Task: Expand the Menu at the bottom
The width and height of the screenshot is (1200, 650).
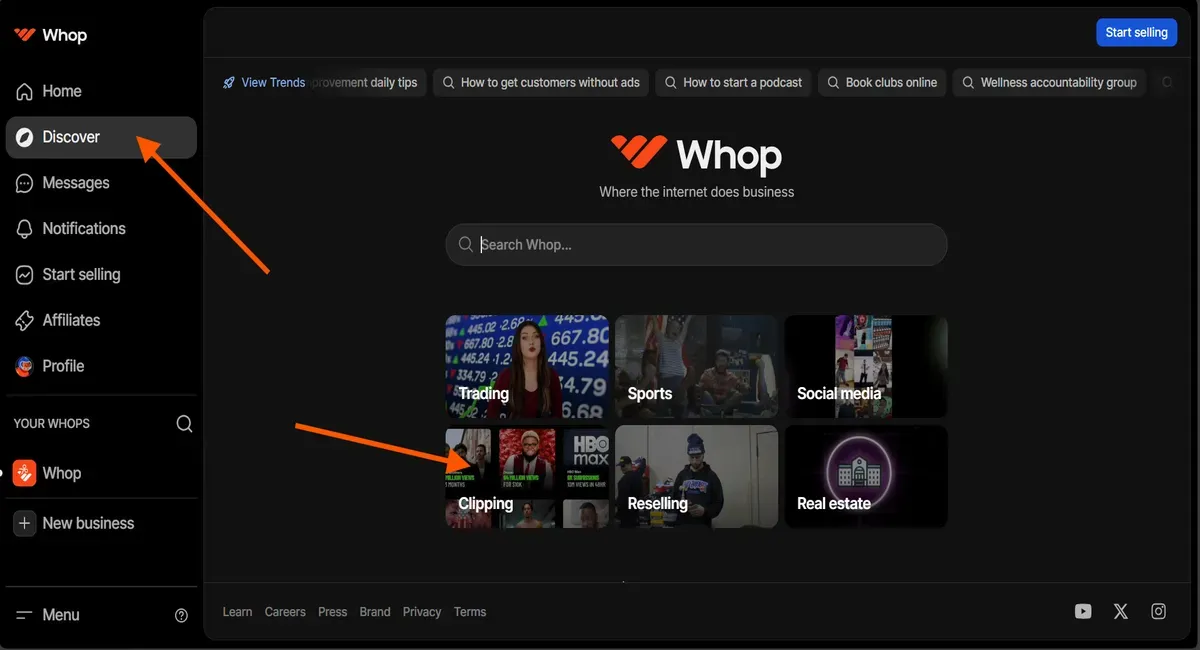Action: click(x=59, y=615)
